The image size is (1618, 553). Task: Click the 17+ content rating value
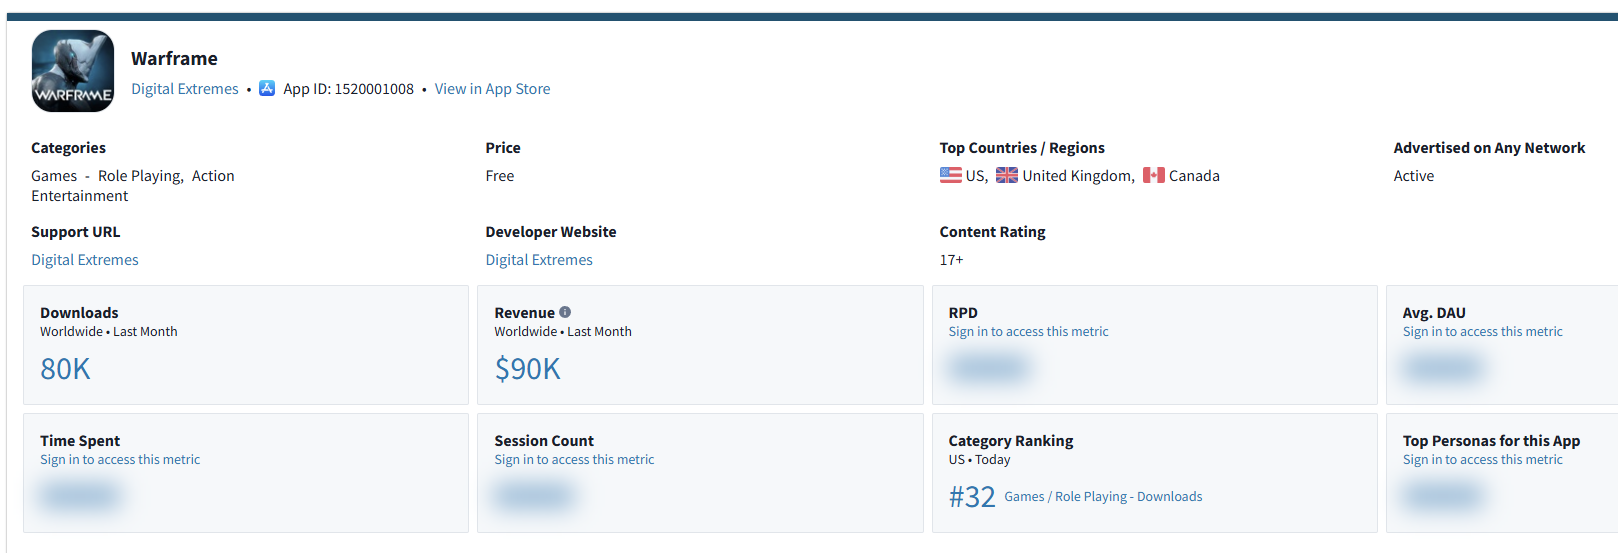point(951,260)
